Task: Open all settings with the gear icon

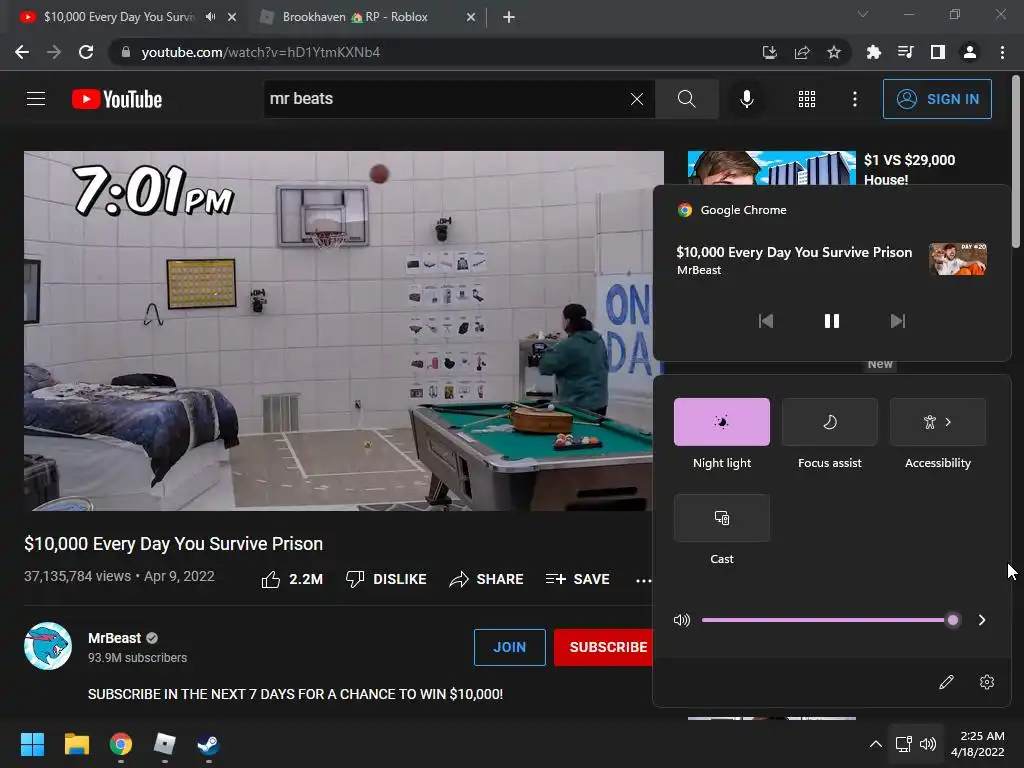Action: coord(987,682)
